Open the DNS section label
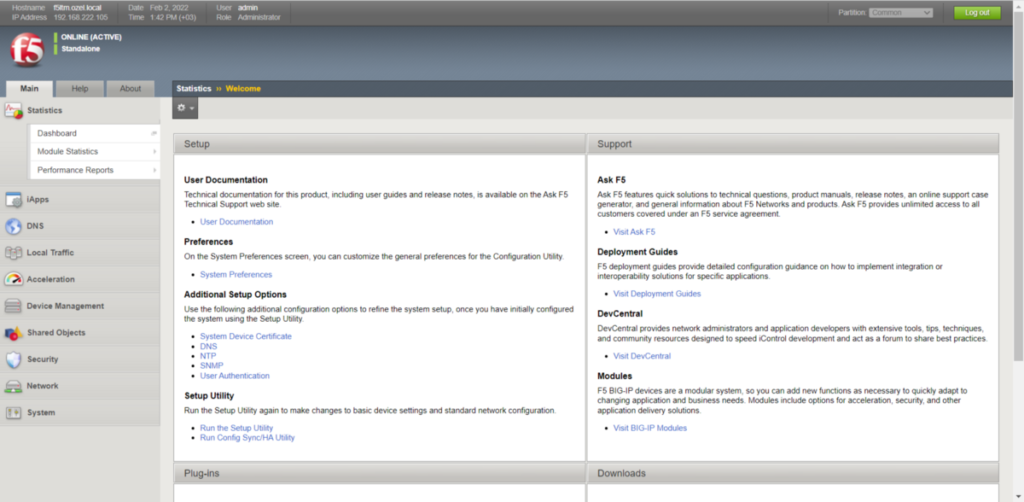Image resolution: width=1024 pixels, height=502 pixels. tap(35, 227)
